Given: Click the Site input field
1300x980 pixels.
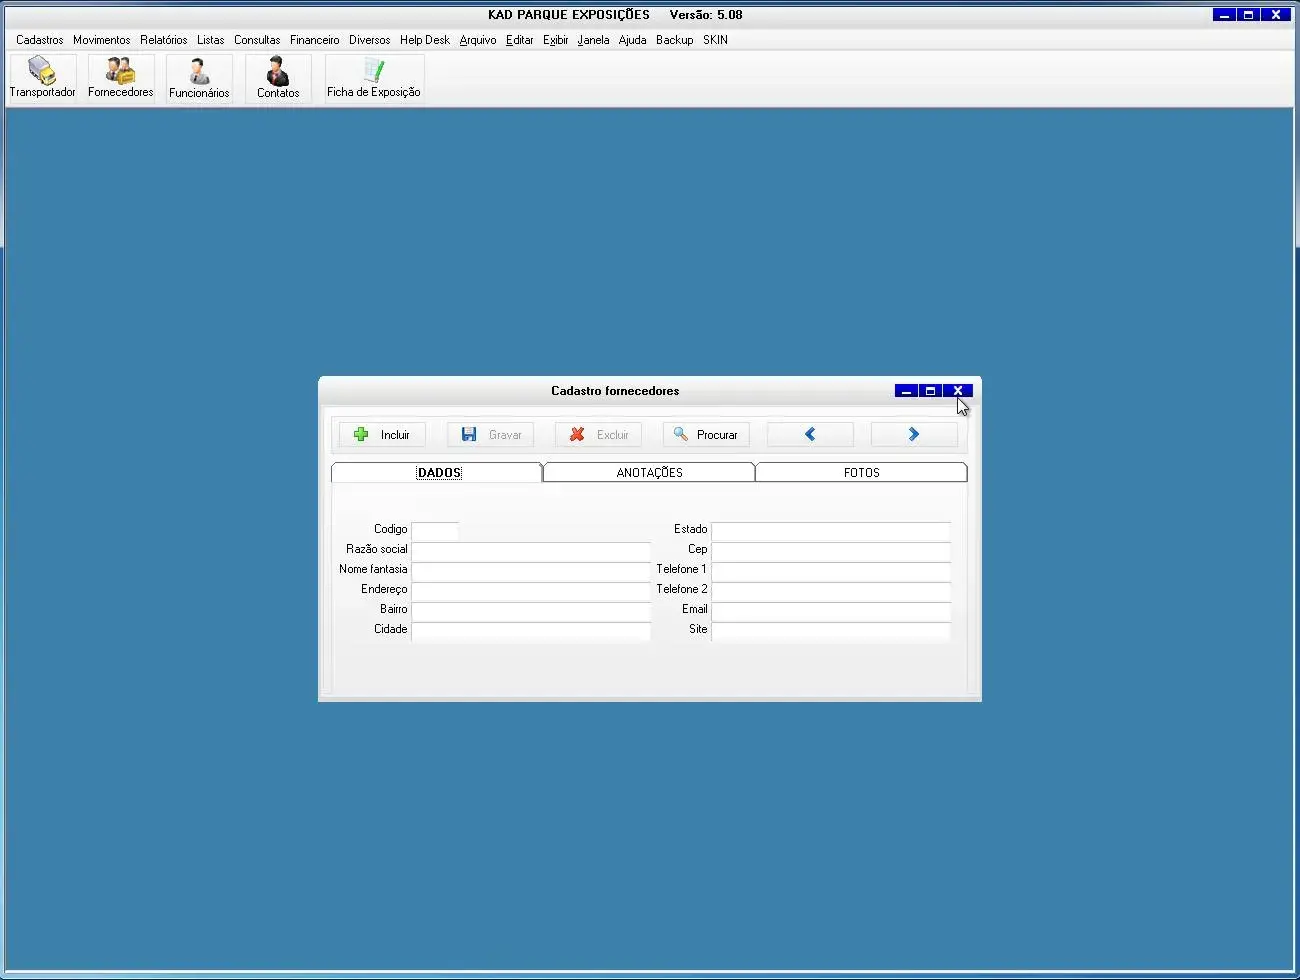Looking at the screenshot, I should 831,630.
